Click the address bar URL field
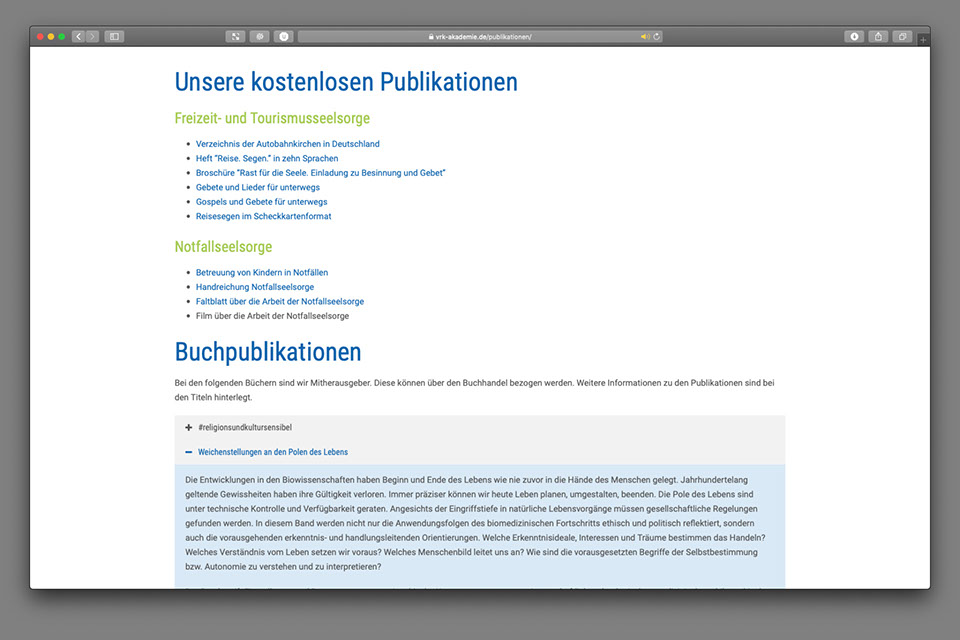Image resolution: width=960 pixels, height=640 pixels. coord(480,37)
